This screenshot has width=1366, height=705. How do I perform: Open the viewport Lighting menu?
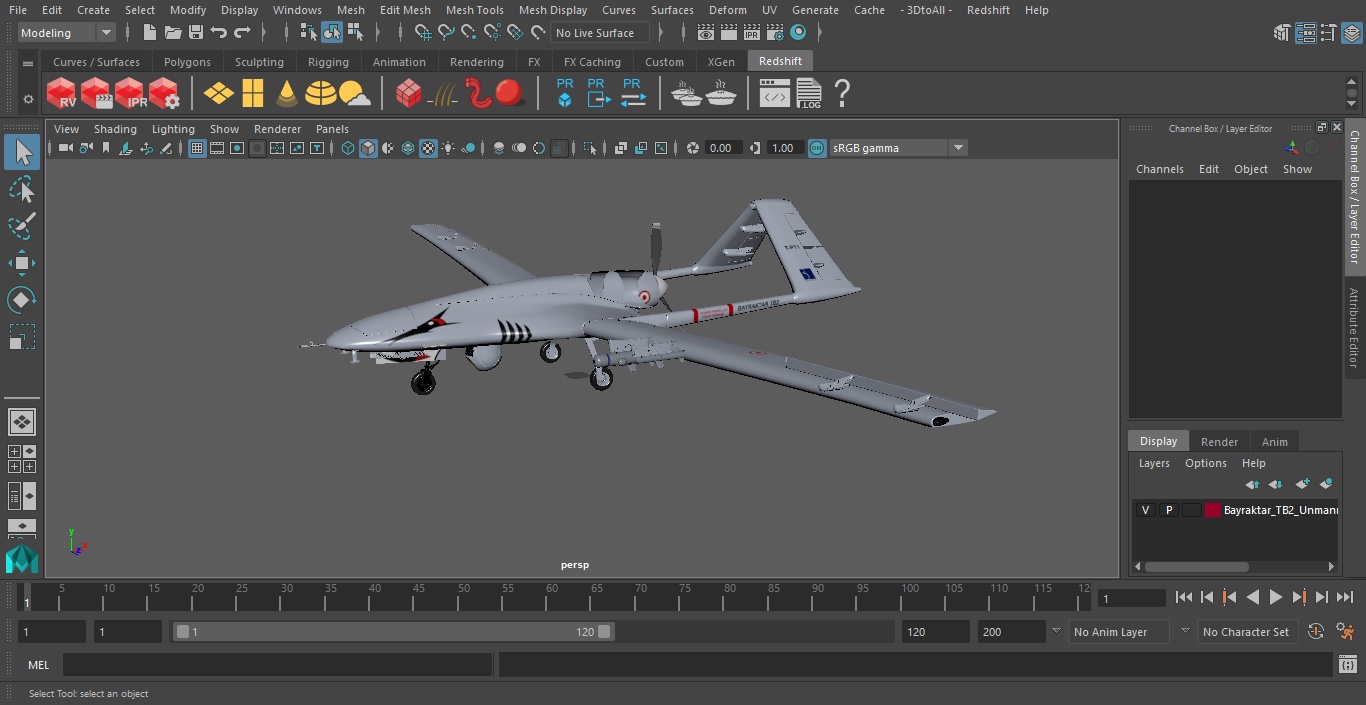point(173,129)
